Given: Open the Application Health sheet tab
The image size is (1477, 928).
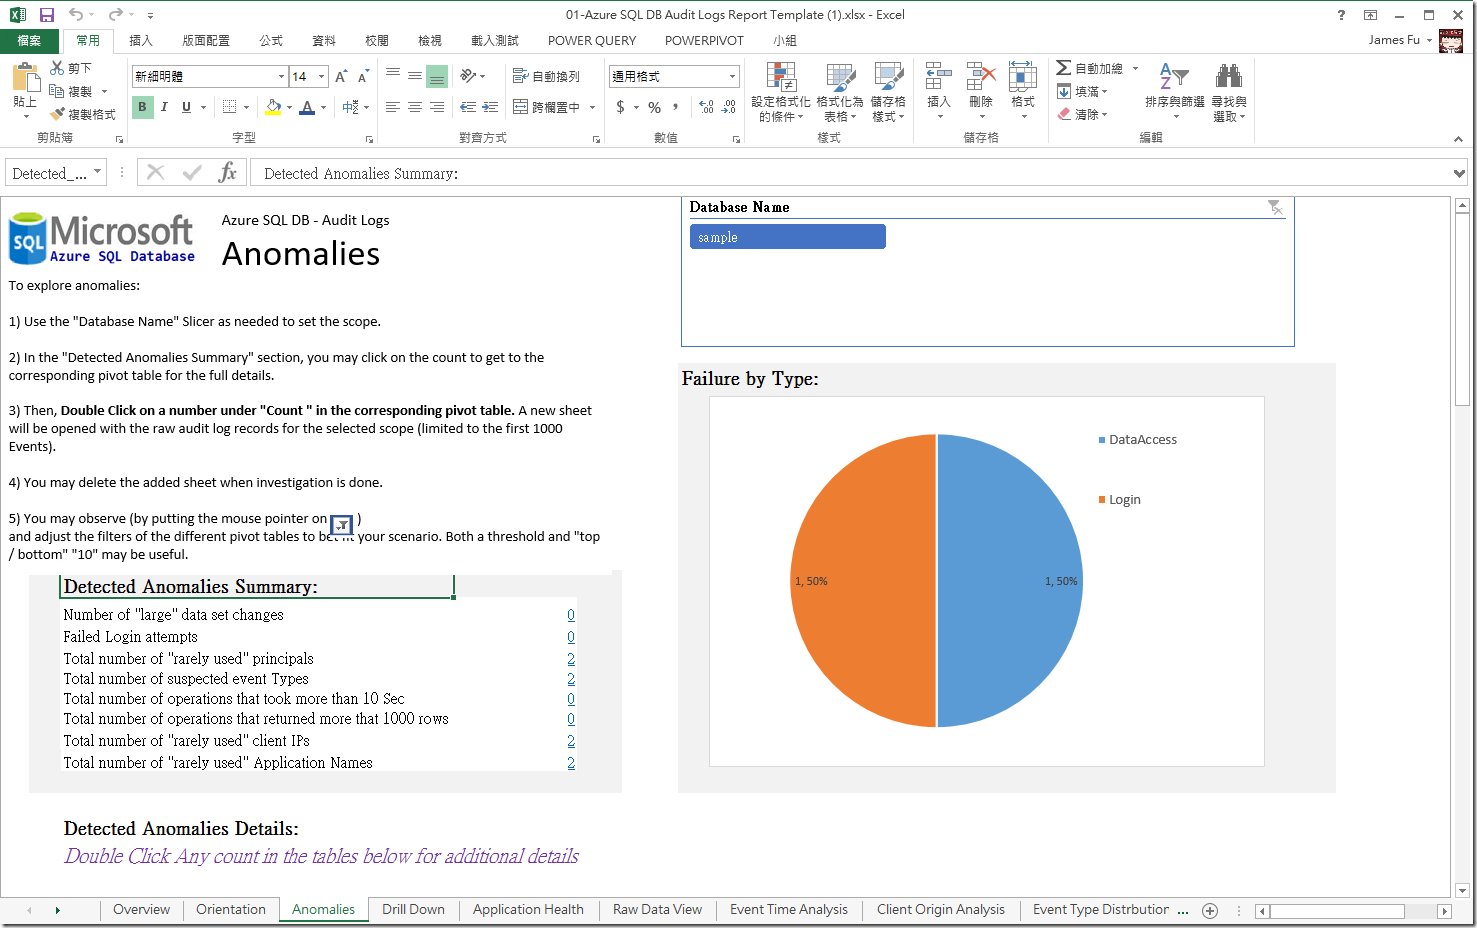Looking at the screenshot, I should click(528, 910).
